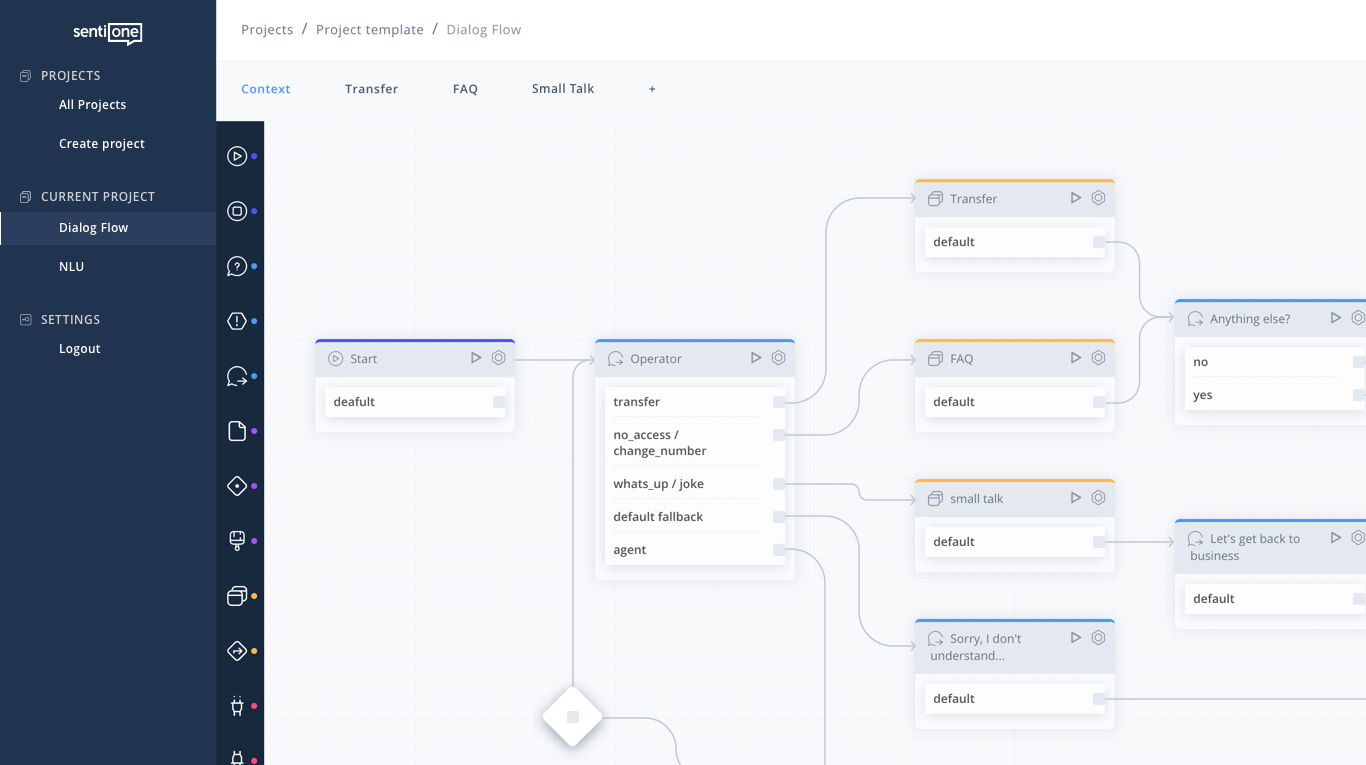
Task: Click the default output handle on the FAQ node
Action: pyautogui.click(x=1098, y=401)
